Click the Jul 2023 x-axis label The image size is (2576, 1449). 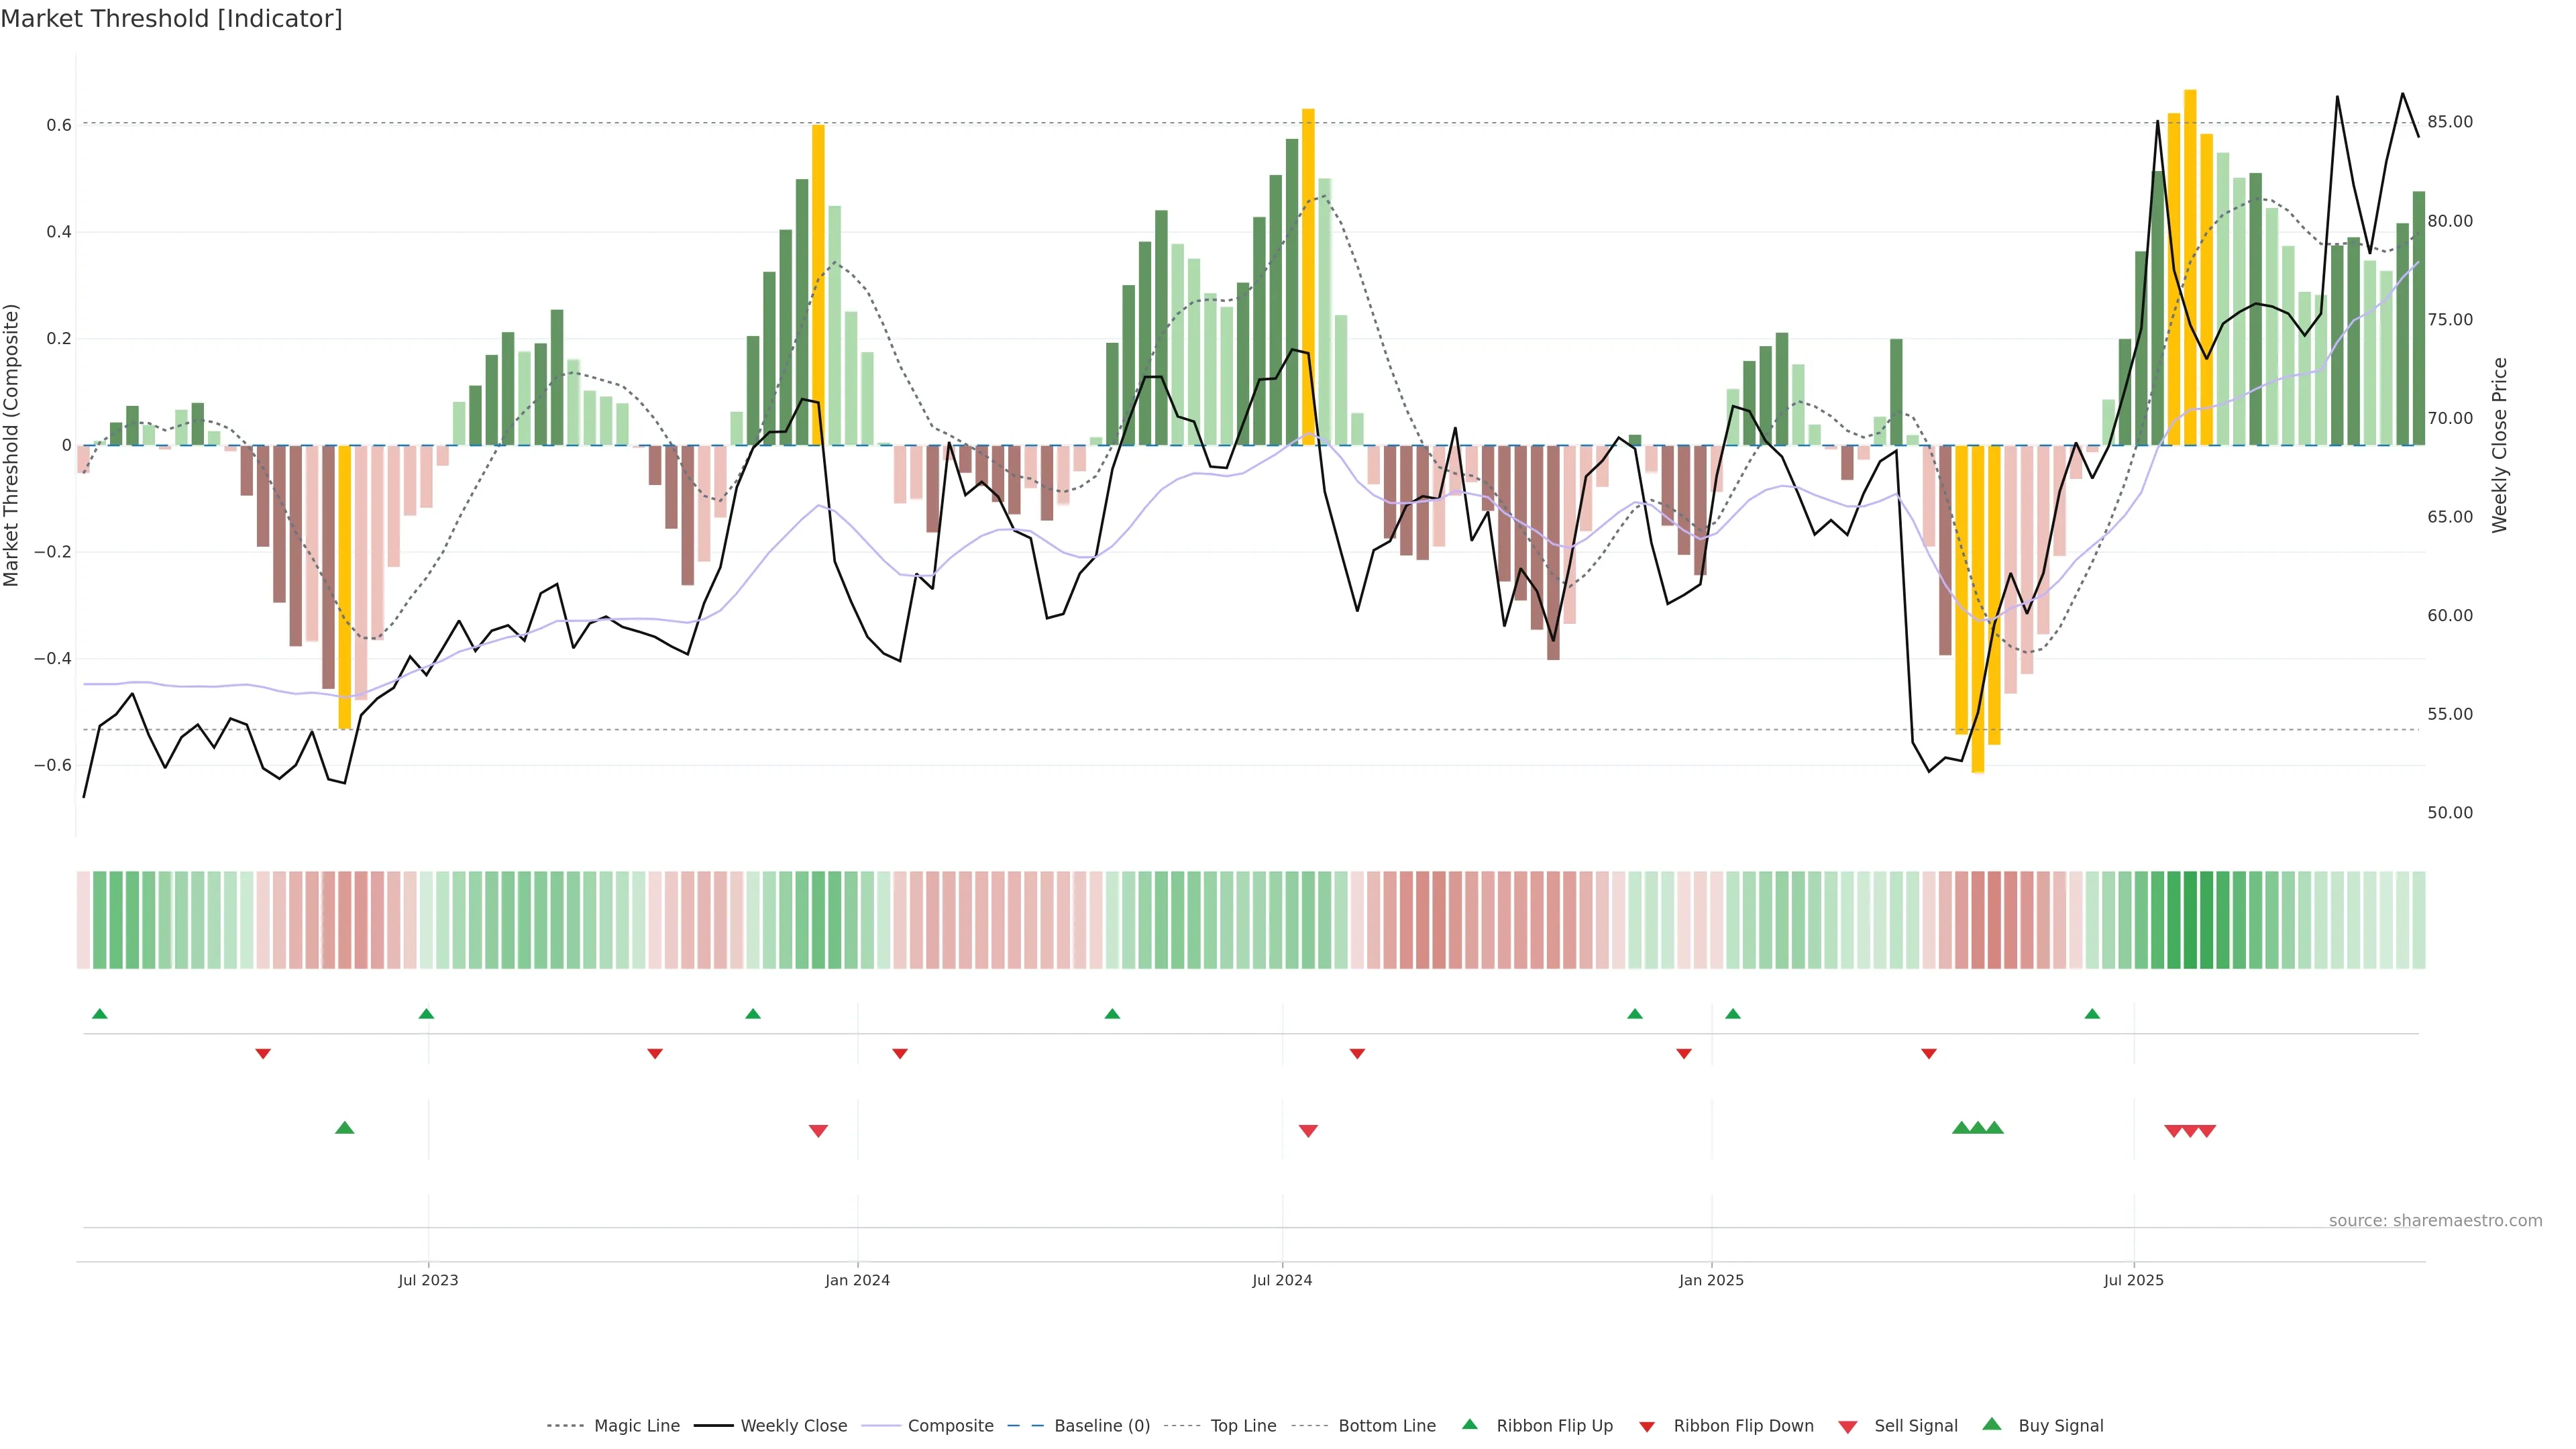428,1280
